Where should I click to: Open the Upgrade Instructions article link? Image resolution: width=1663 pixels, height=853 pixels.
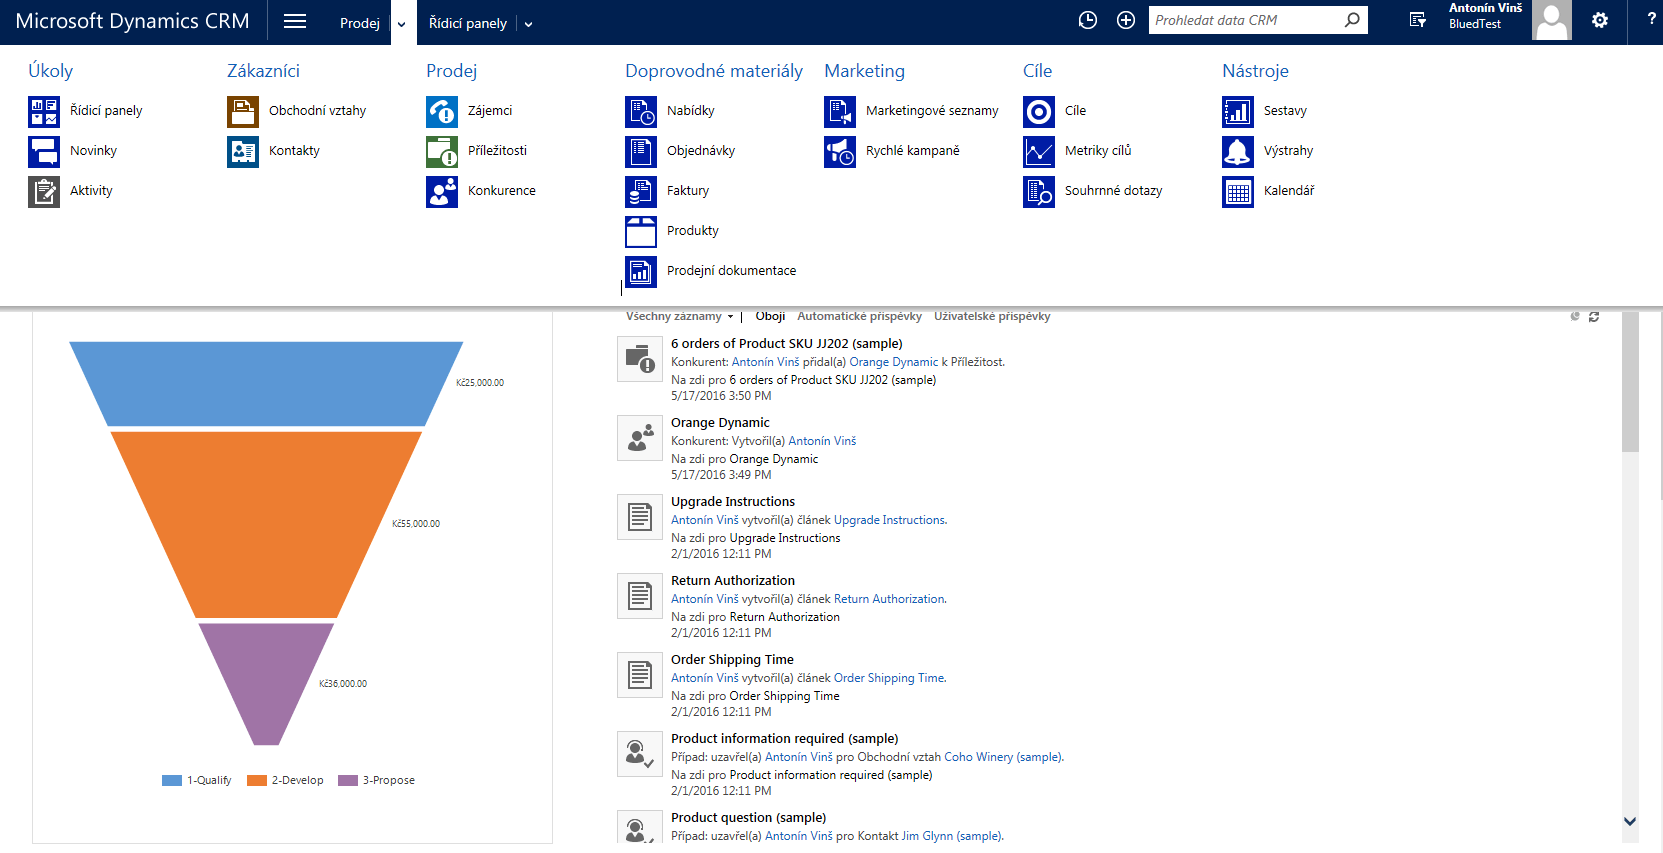[x=889, y=520]
